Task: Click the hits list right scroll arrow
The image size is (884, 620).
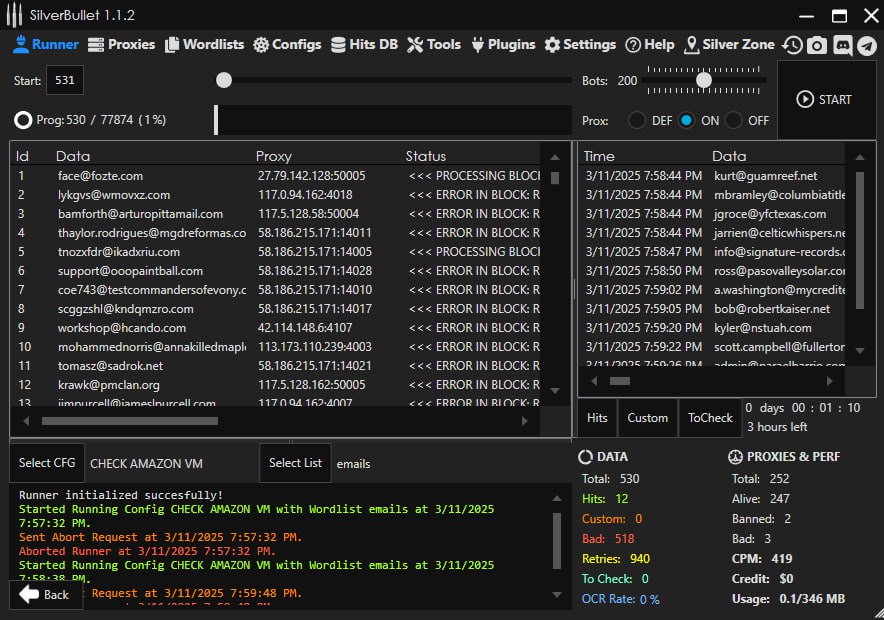Action: click(x=829, y=381)
